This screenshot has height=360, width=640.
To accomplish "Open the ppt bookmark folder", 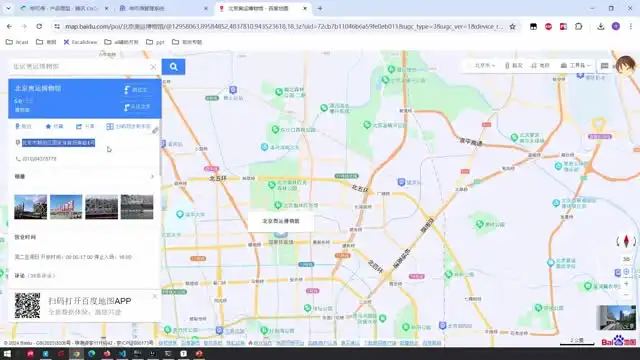I will [x=155, y=42].
